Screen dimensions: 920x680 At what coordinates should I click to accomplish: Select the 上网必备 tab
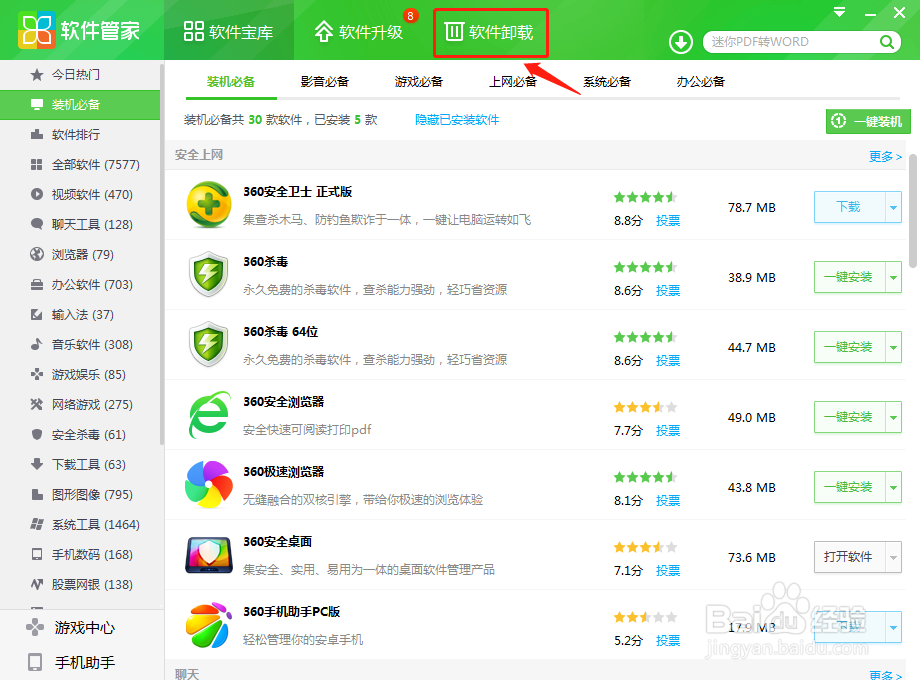click(513, 82)
